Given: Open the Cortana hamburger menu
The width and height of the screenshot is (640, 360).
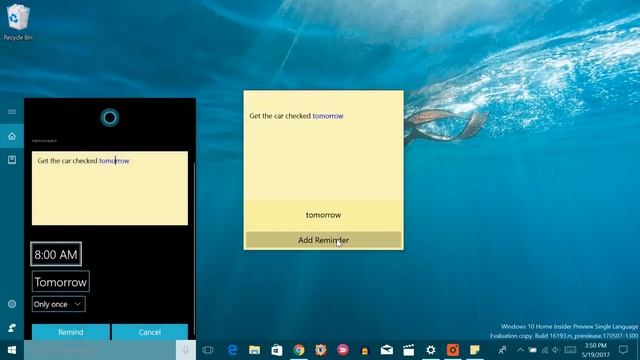Looking at the screenshot, I should (x=12, y=111).
